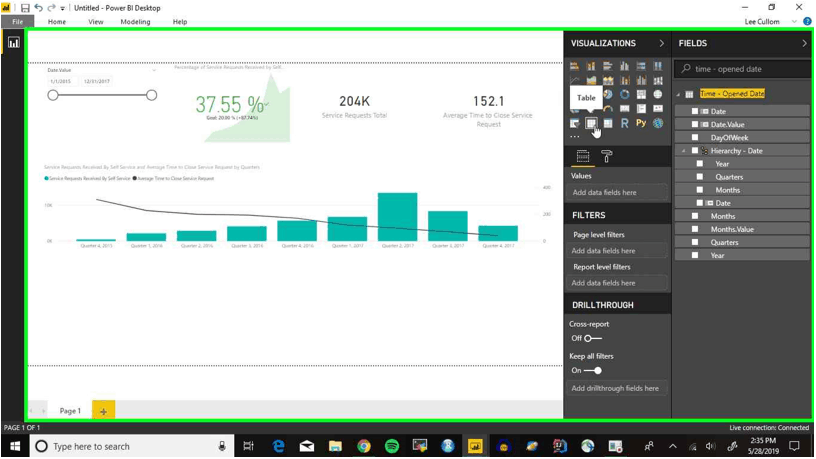Collapse the Fields pane with its chevron
The width and height of the screenshot is (816, 459).
(804, 43)
